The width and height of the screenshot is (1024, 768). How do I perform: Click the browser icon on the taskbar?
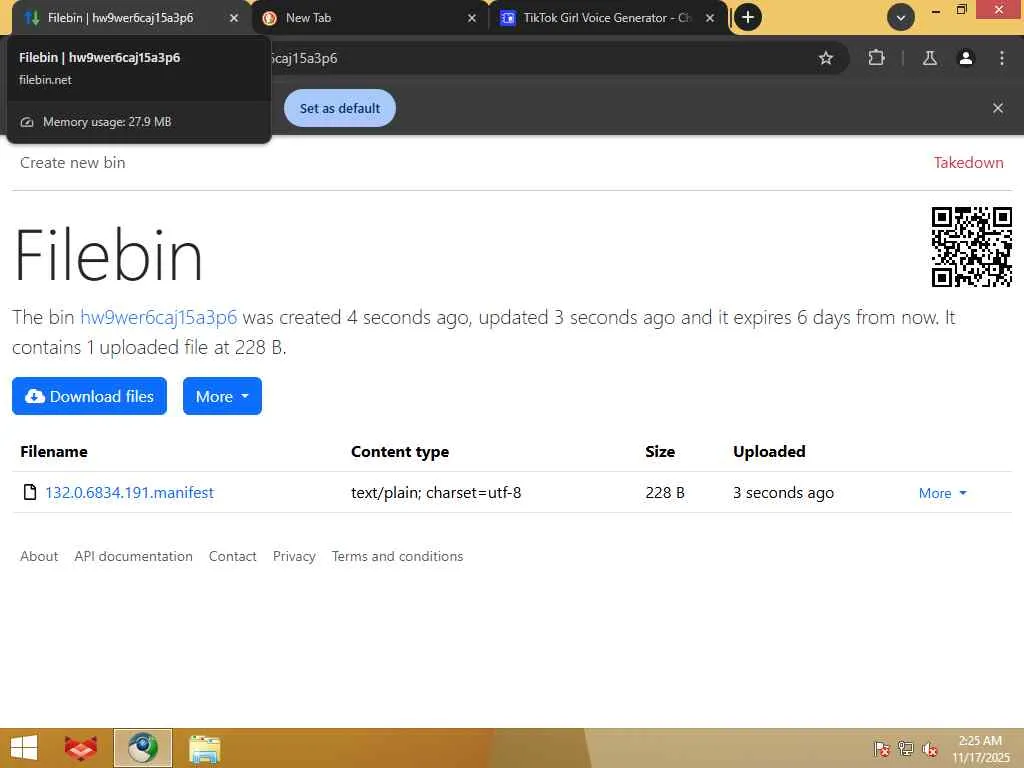click(x=143, y=748)
